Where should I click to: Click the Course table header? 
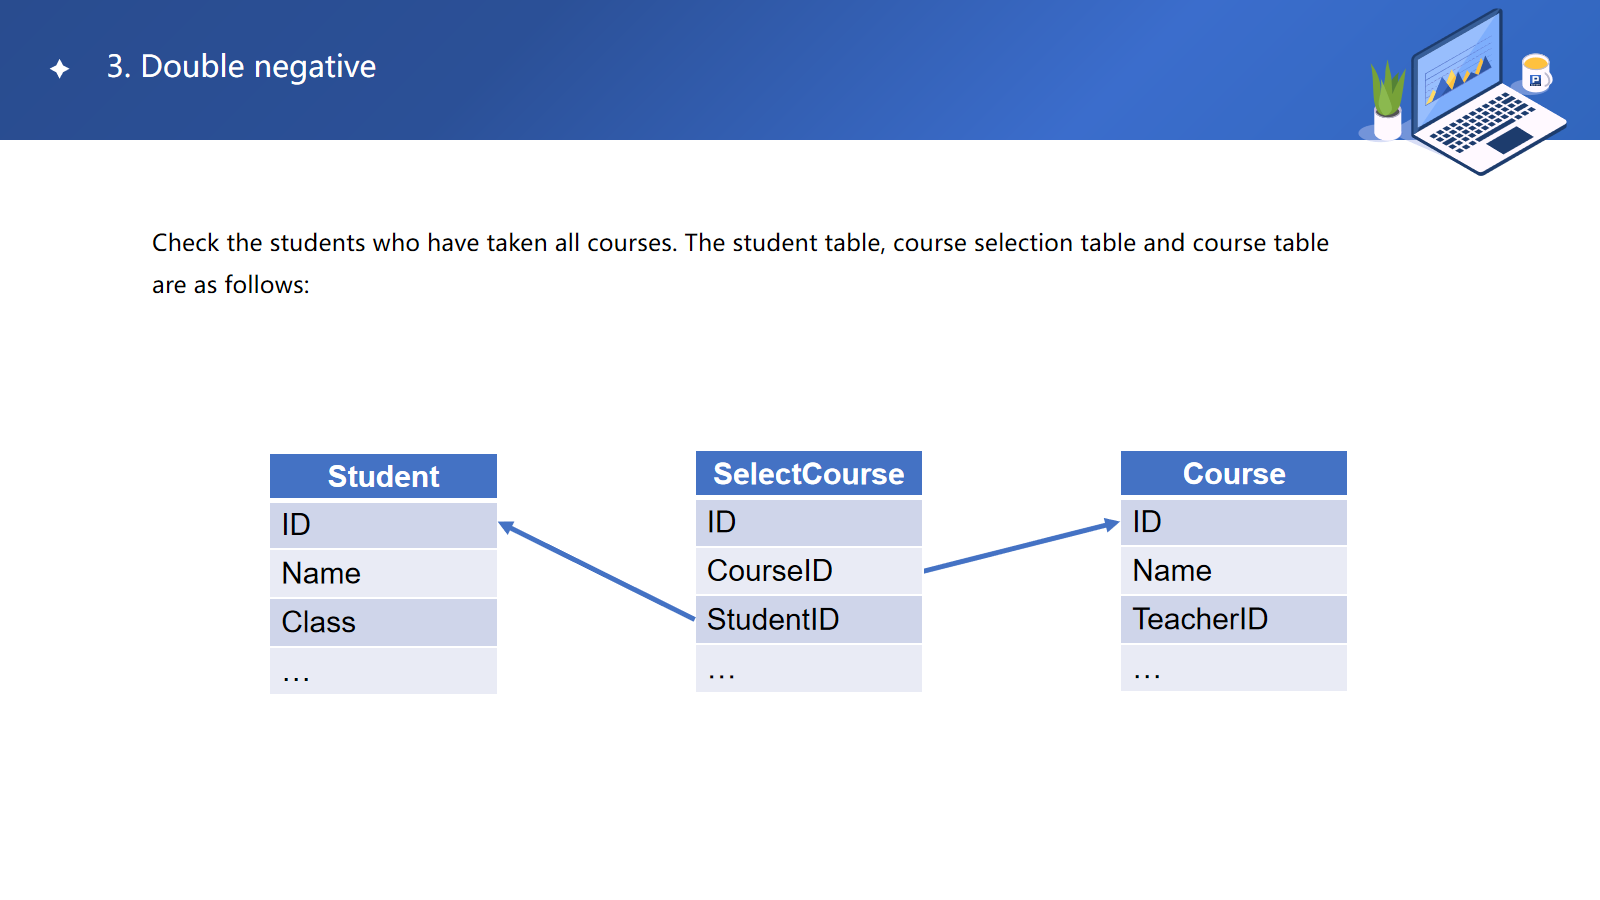click(x=1233, y=474)
